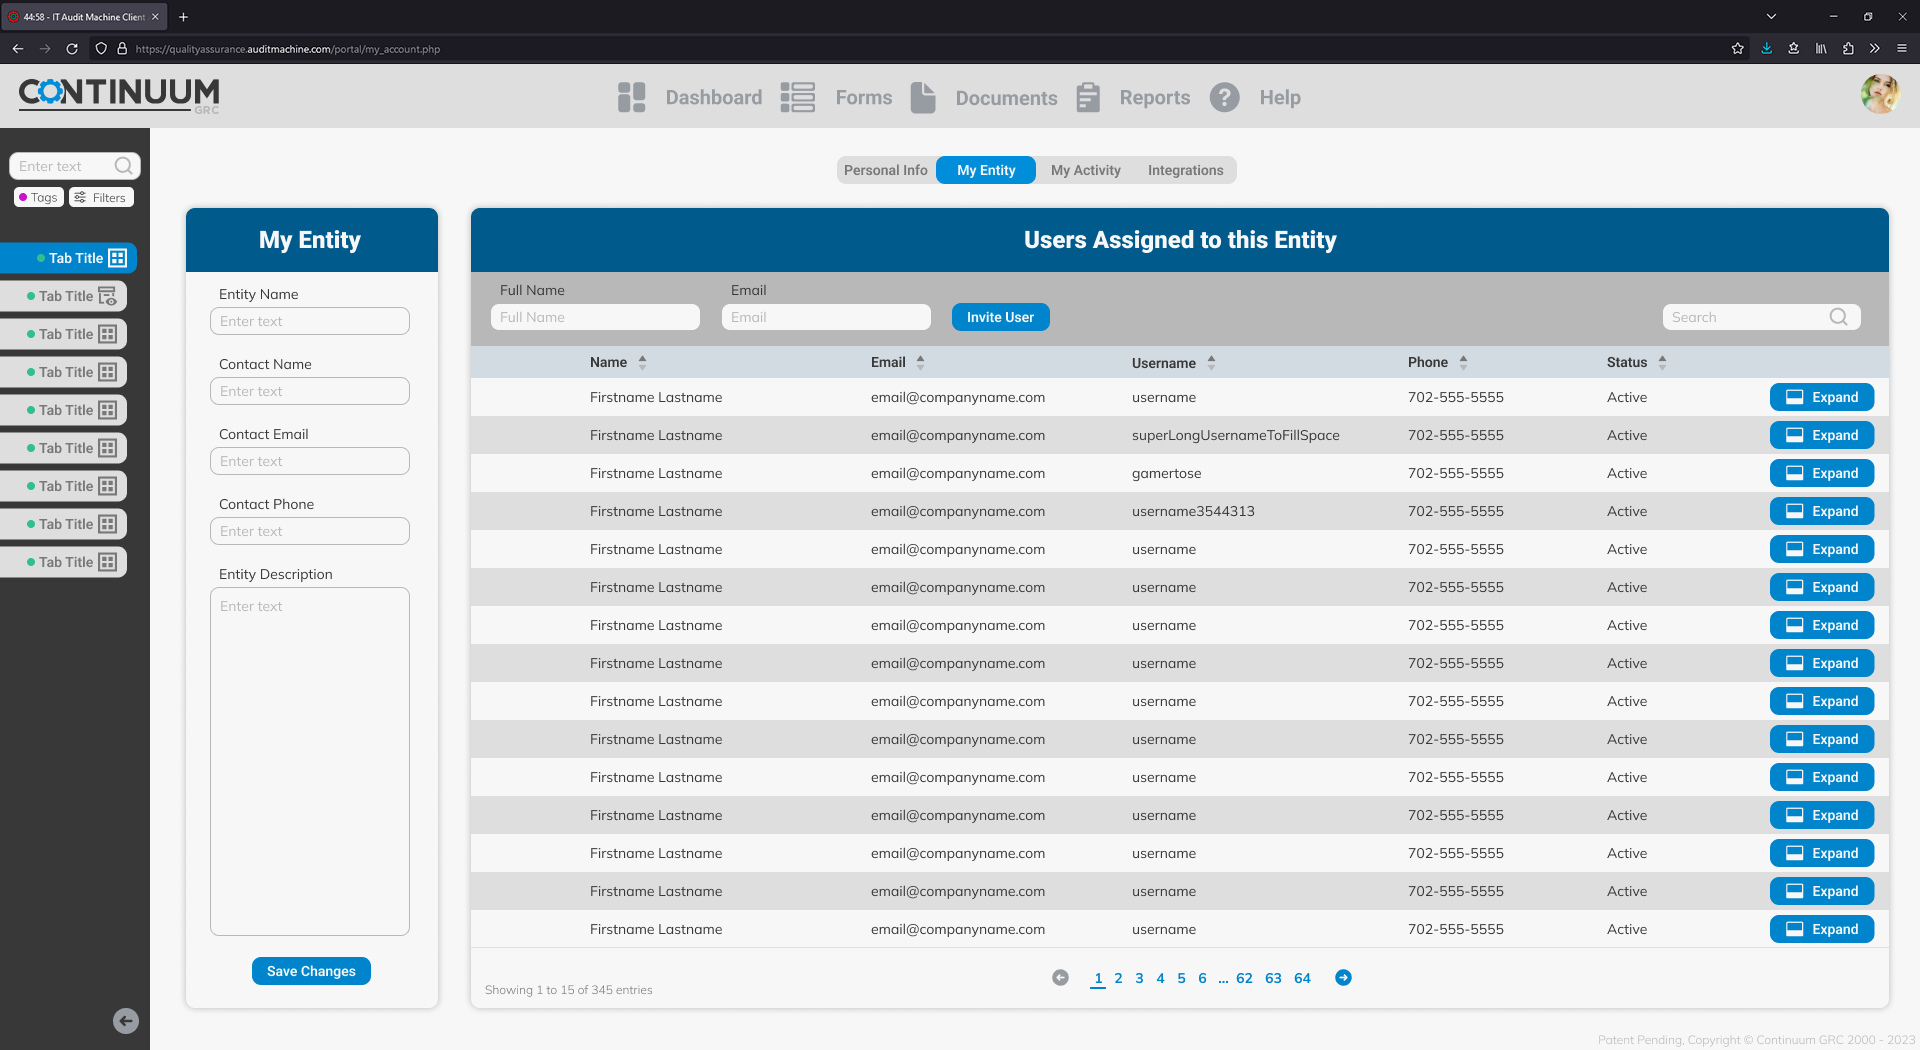Collapse sidebar with the back arrow icon

[126, 1021]
